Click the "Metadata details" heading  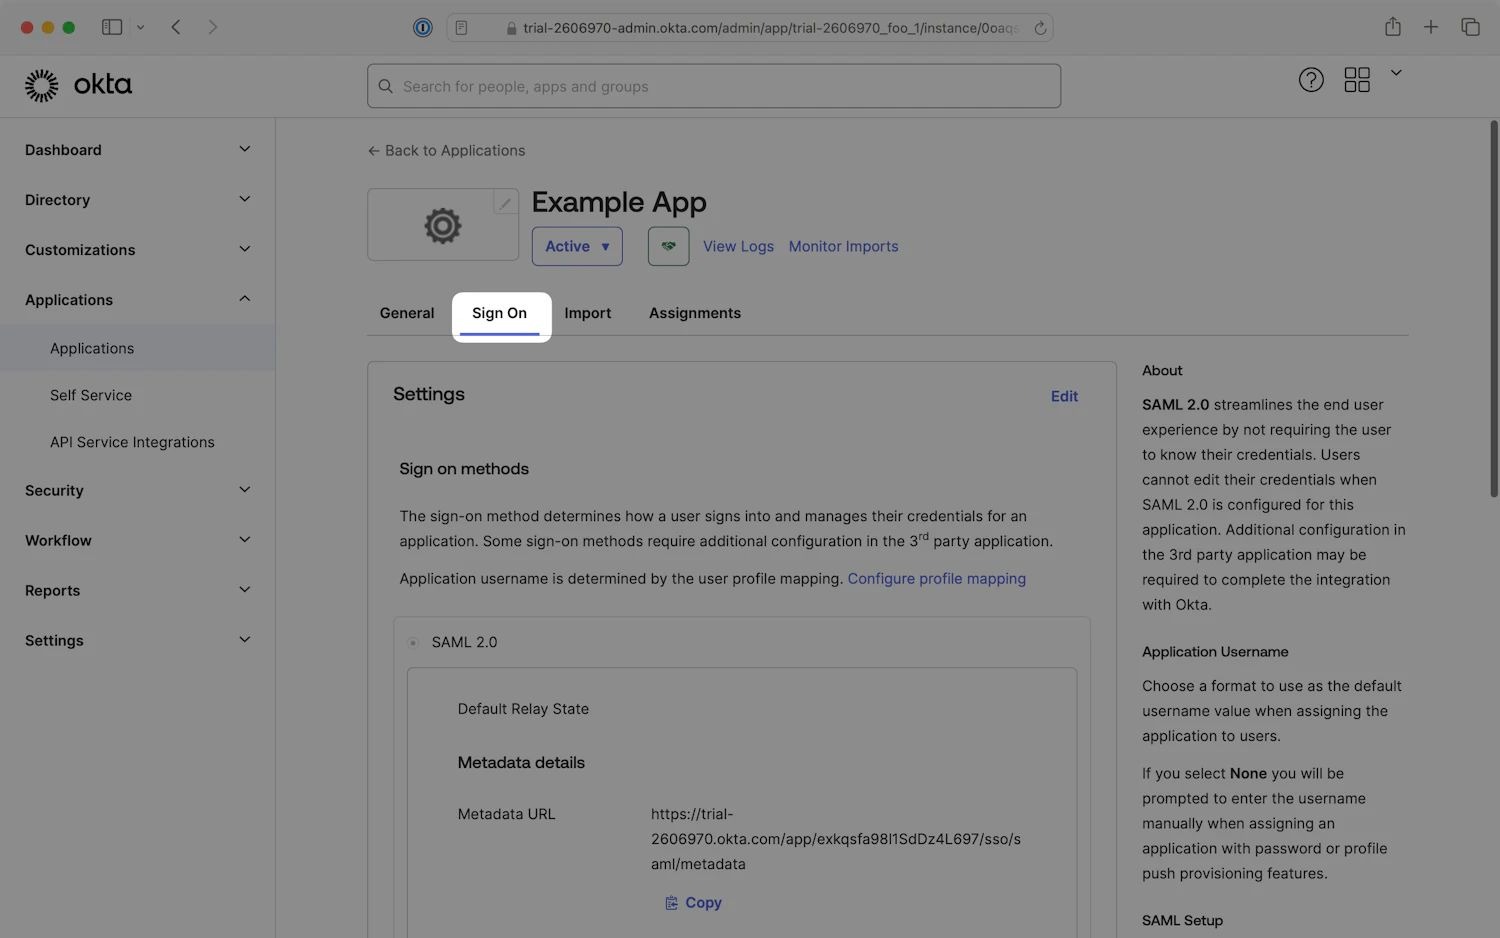521,763
